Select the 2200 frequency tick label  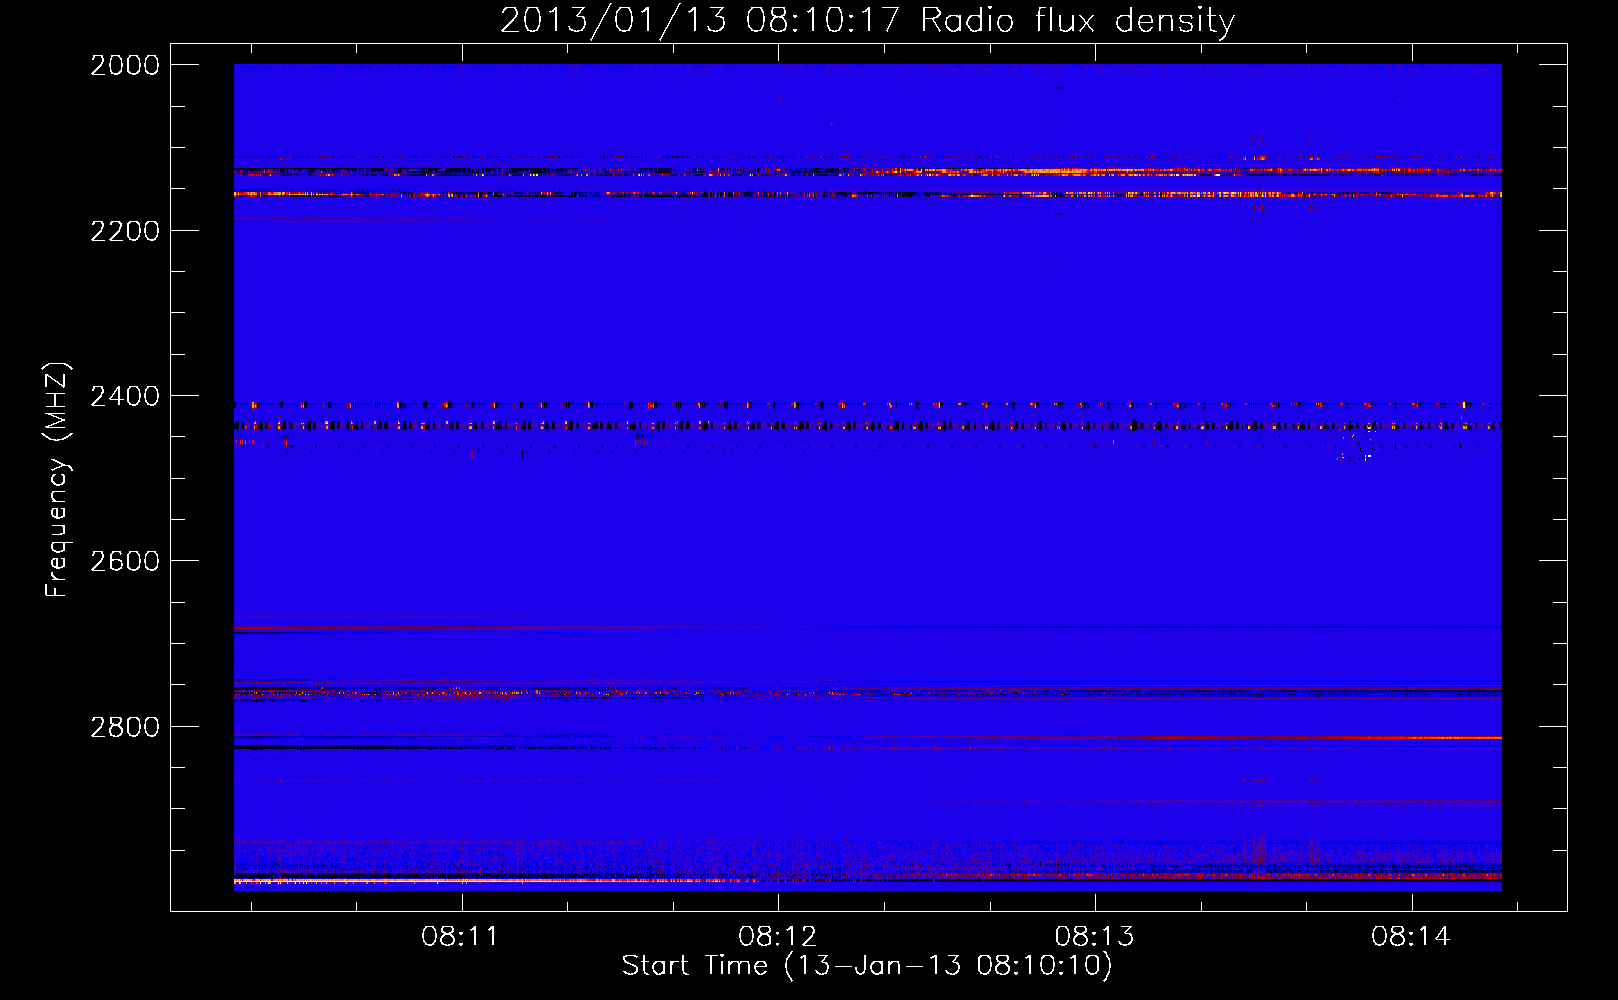click(x=125, y=231)
